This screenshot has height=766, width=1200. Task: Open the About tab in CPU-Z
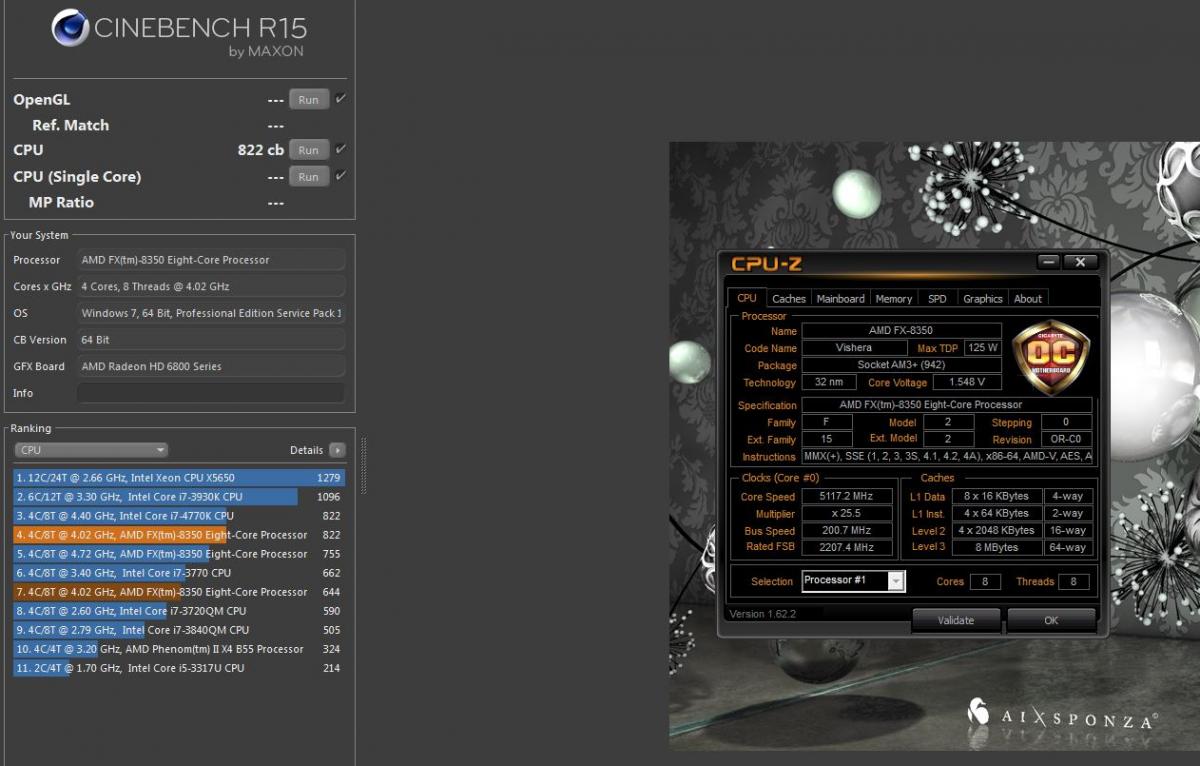pyautogui.click(x=1028, y=299)
